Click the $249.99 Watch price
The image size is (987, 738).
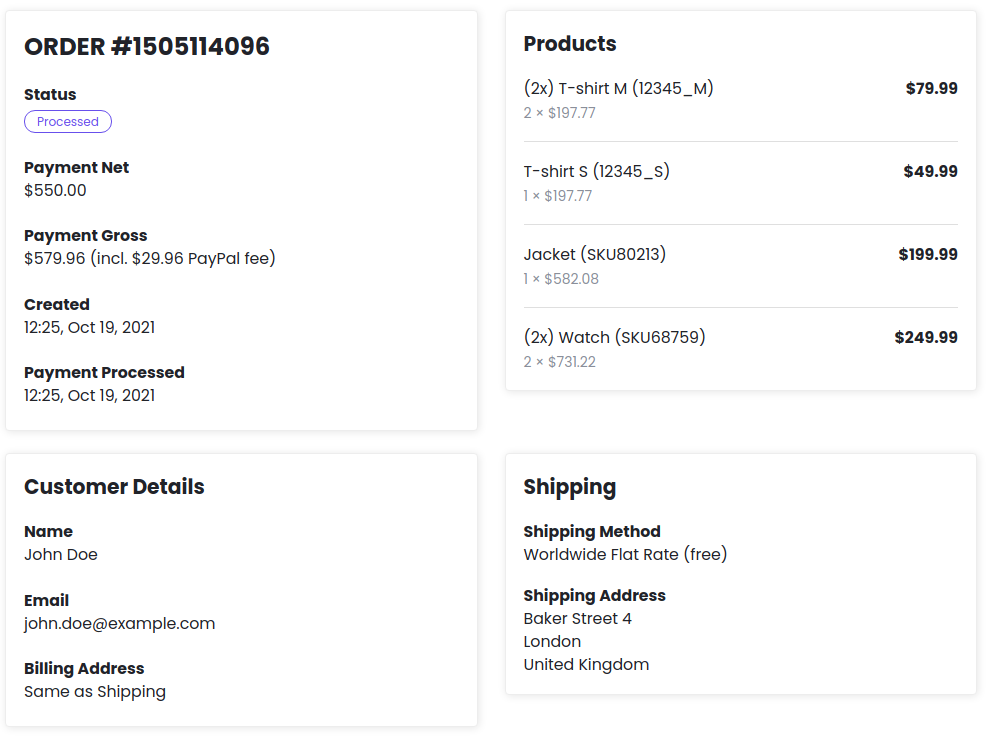[926, 338]
